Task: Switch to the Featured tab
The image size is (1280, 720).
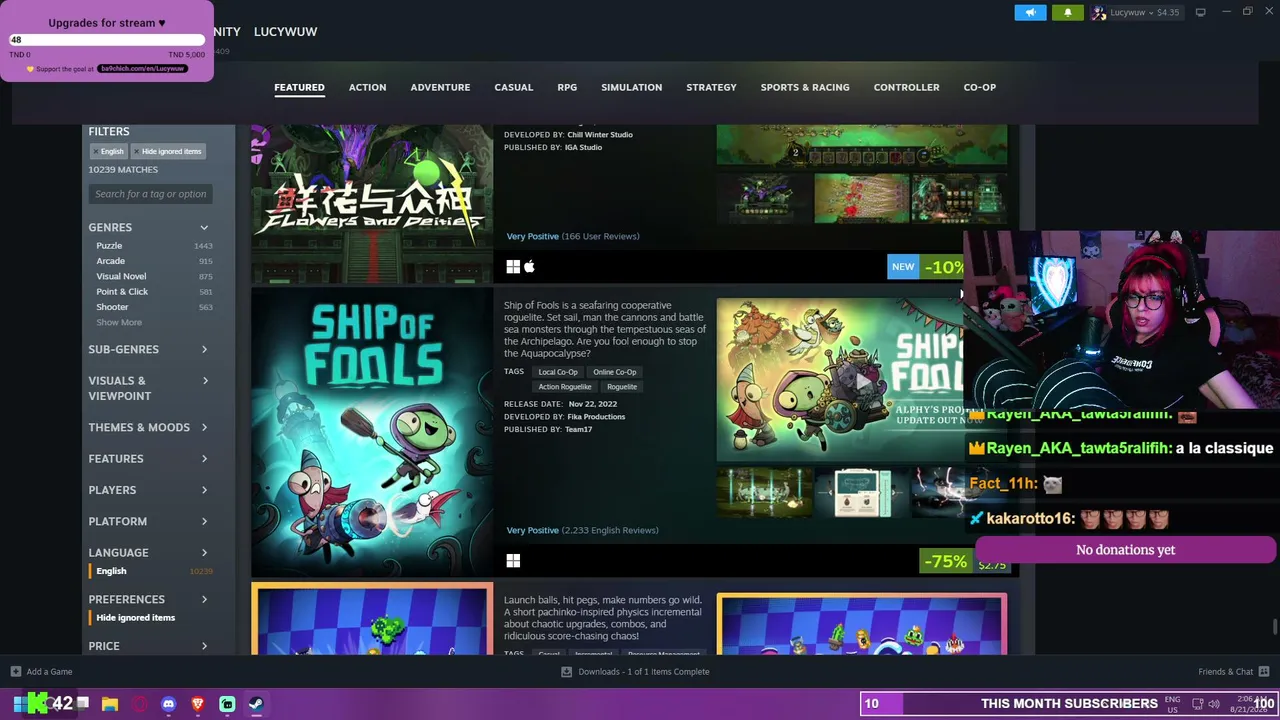Action: click(299, 87)
